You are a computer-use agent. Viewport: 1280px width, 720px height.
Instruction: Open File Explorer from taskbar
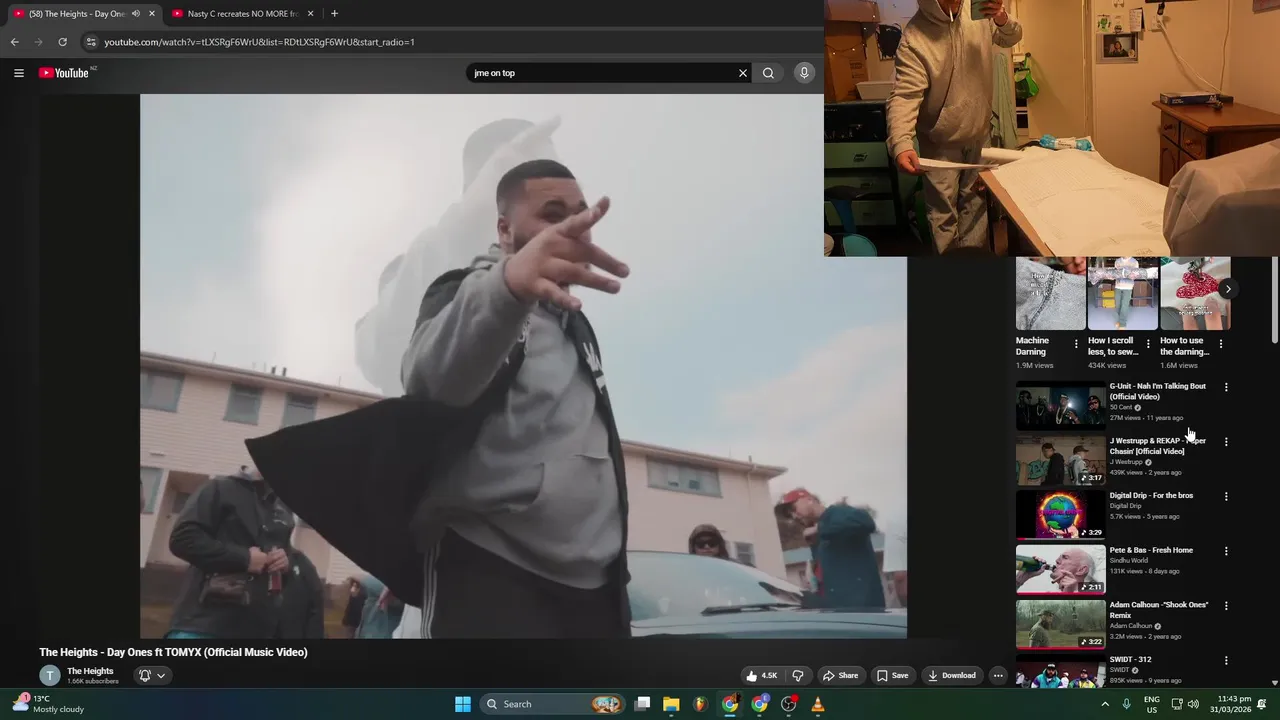671,704
